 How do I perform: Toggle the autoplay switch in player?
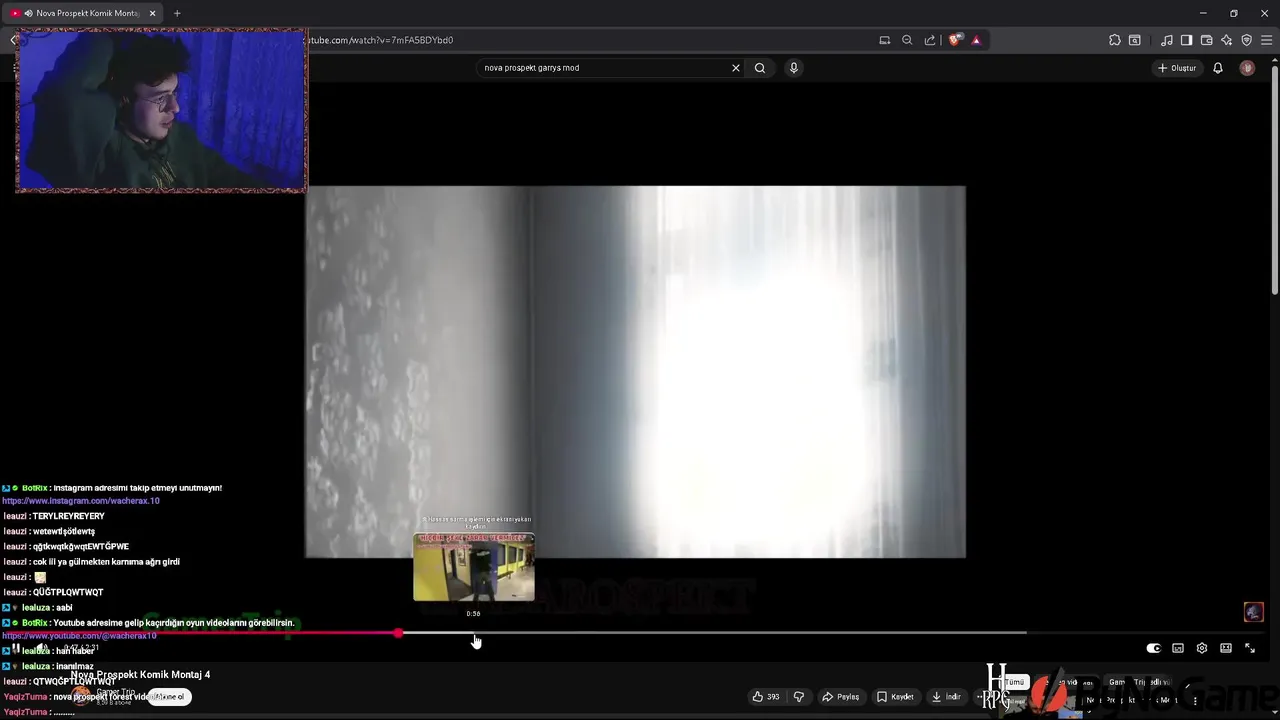point(1153,648)
